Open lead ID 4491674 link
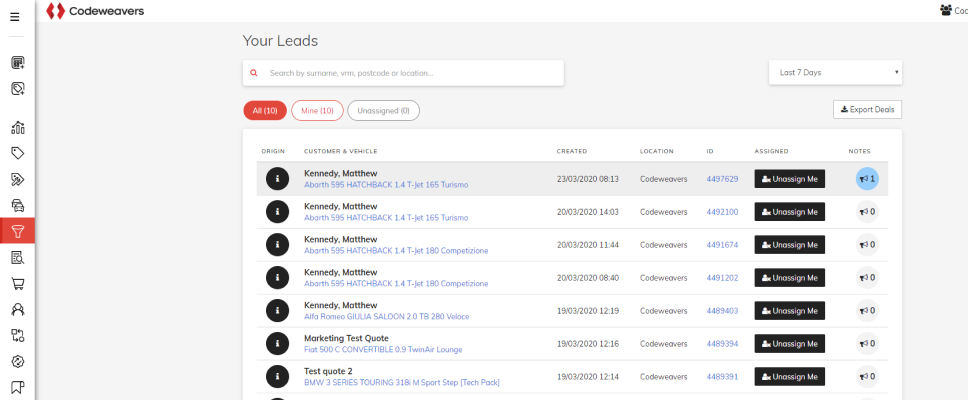 (722, 245)
